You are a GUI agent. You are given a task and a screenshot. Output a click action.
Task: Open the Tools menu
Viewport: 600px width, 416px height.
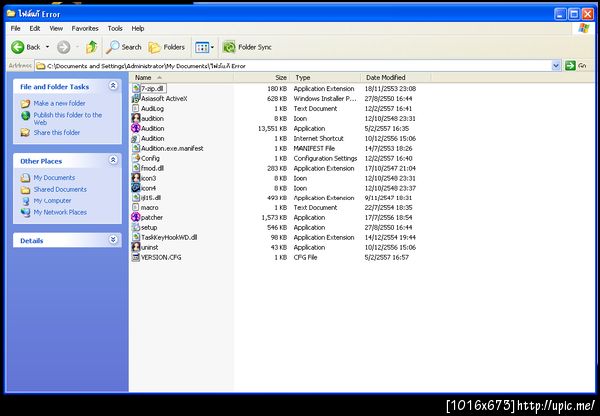[115, 28]
